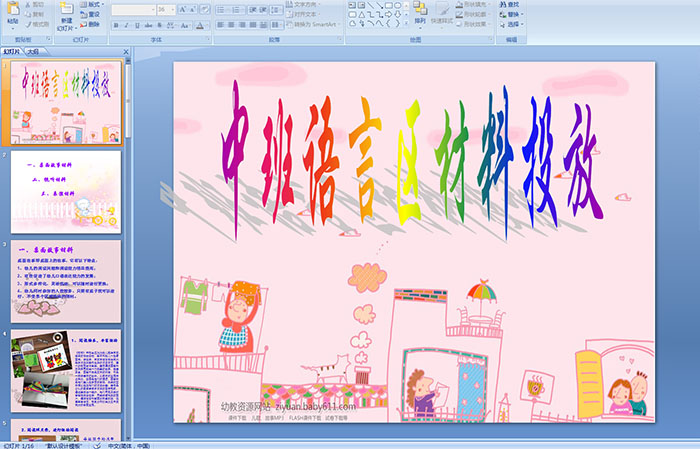Switch to Outline (大纲) pane tab

[x=34, y=52]
